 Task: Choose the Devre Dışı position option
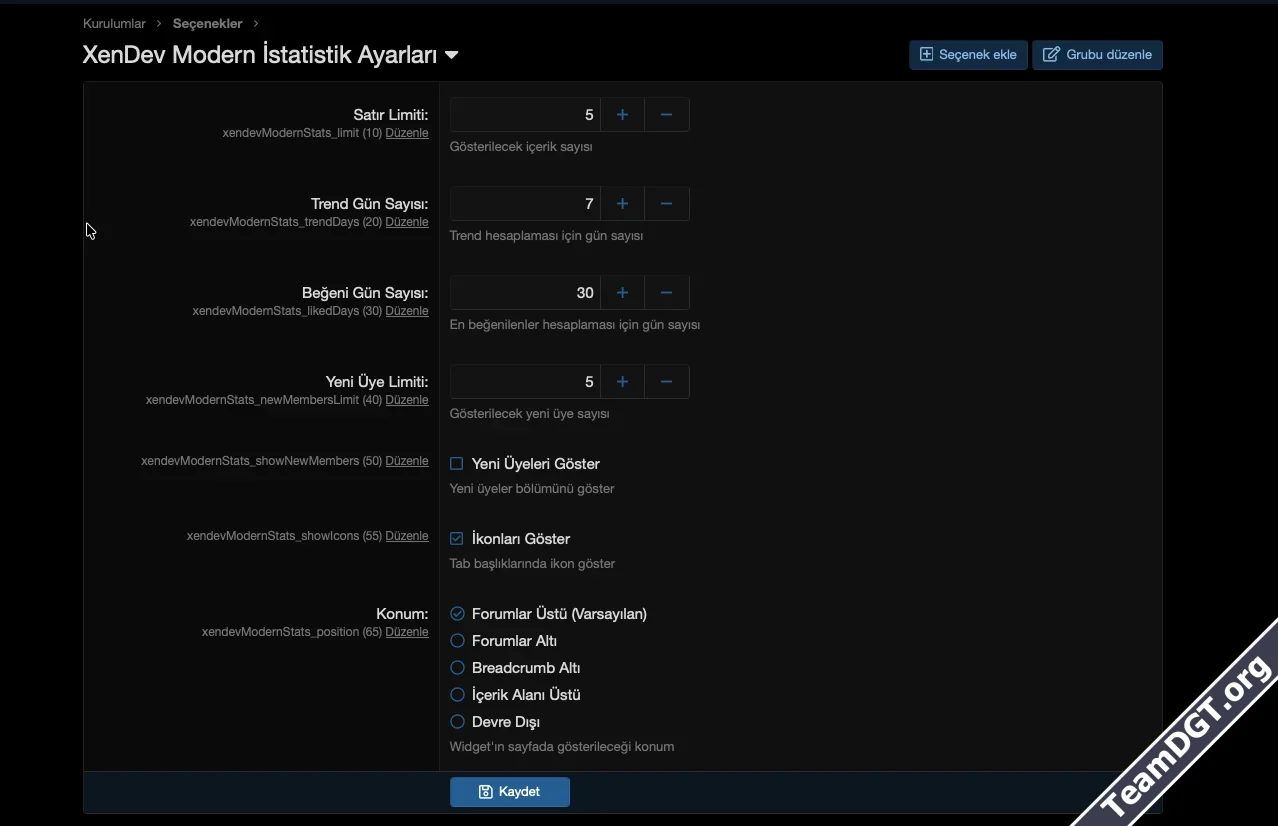tap(457, 722)
